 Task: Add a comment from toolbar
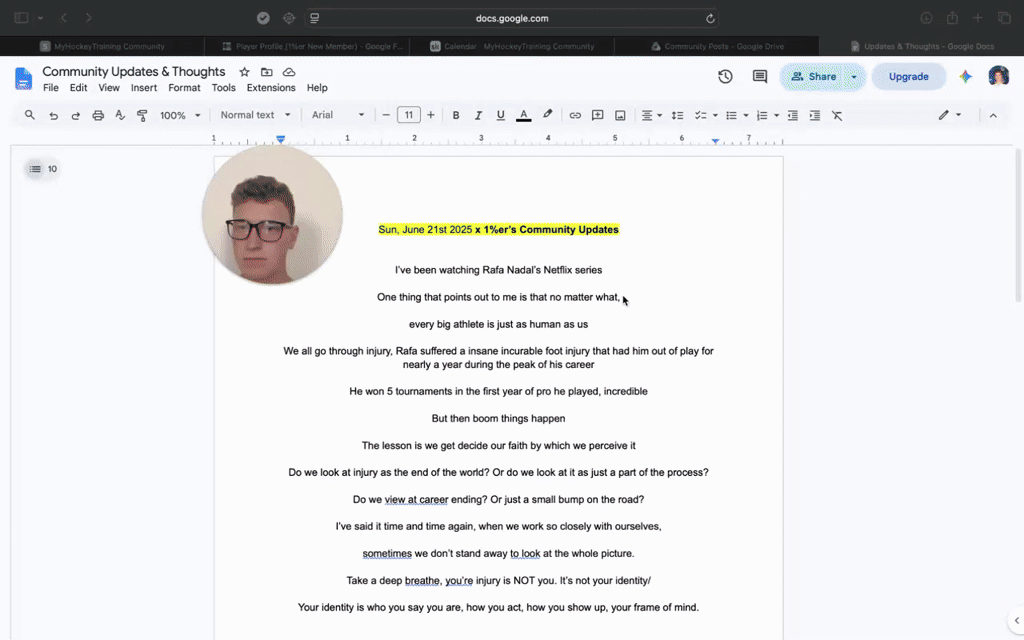(597, 116)
